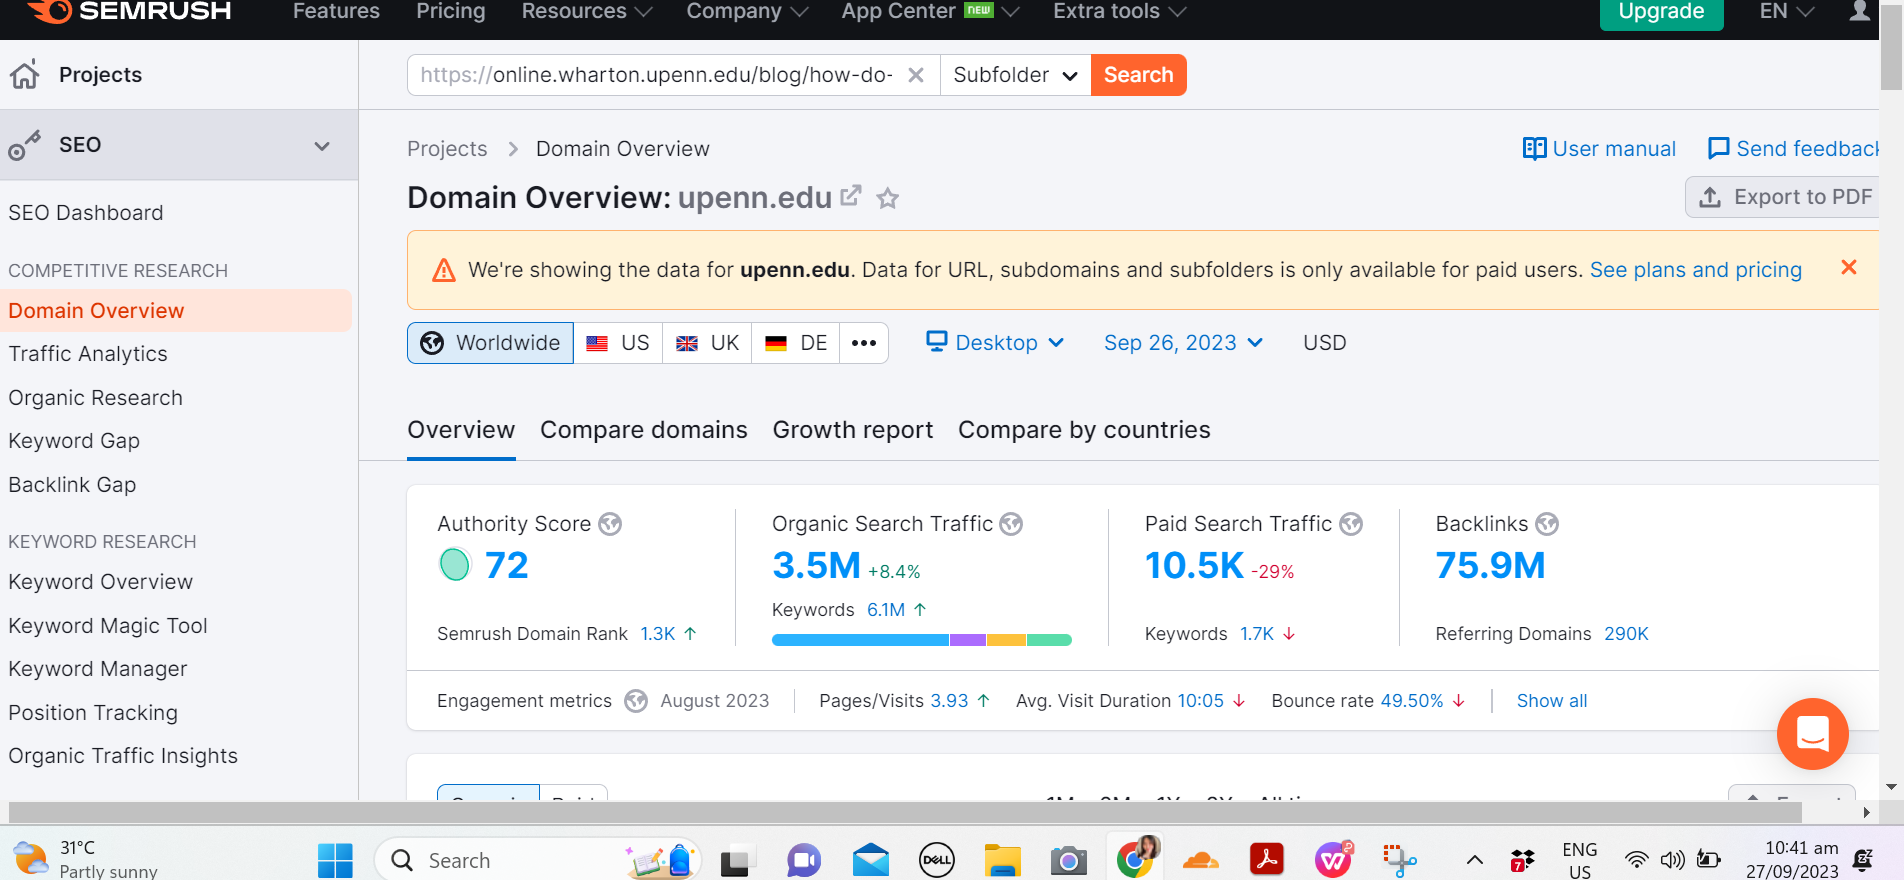This screenshot has height=880, width=1904.
Task: Click the Projects home icon
Action: tap(25, 74)
